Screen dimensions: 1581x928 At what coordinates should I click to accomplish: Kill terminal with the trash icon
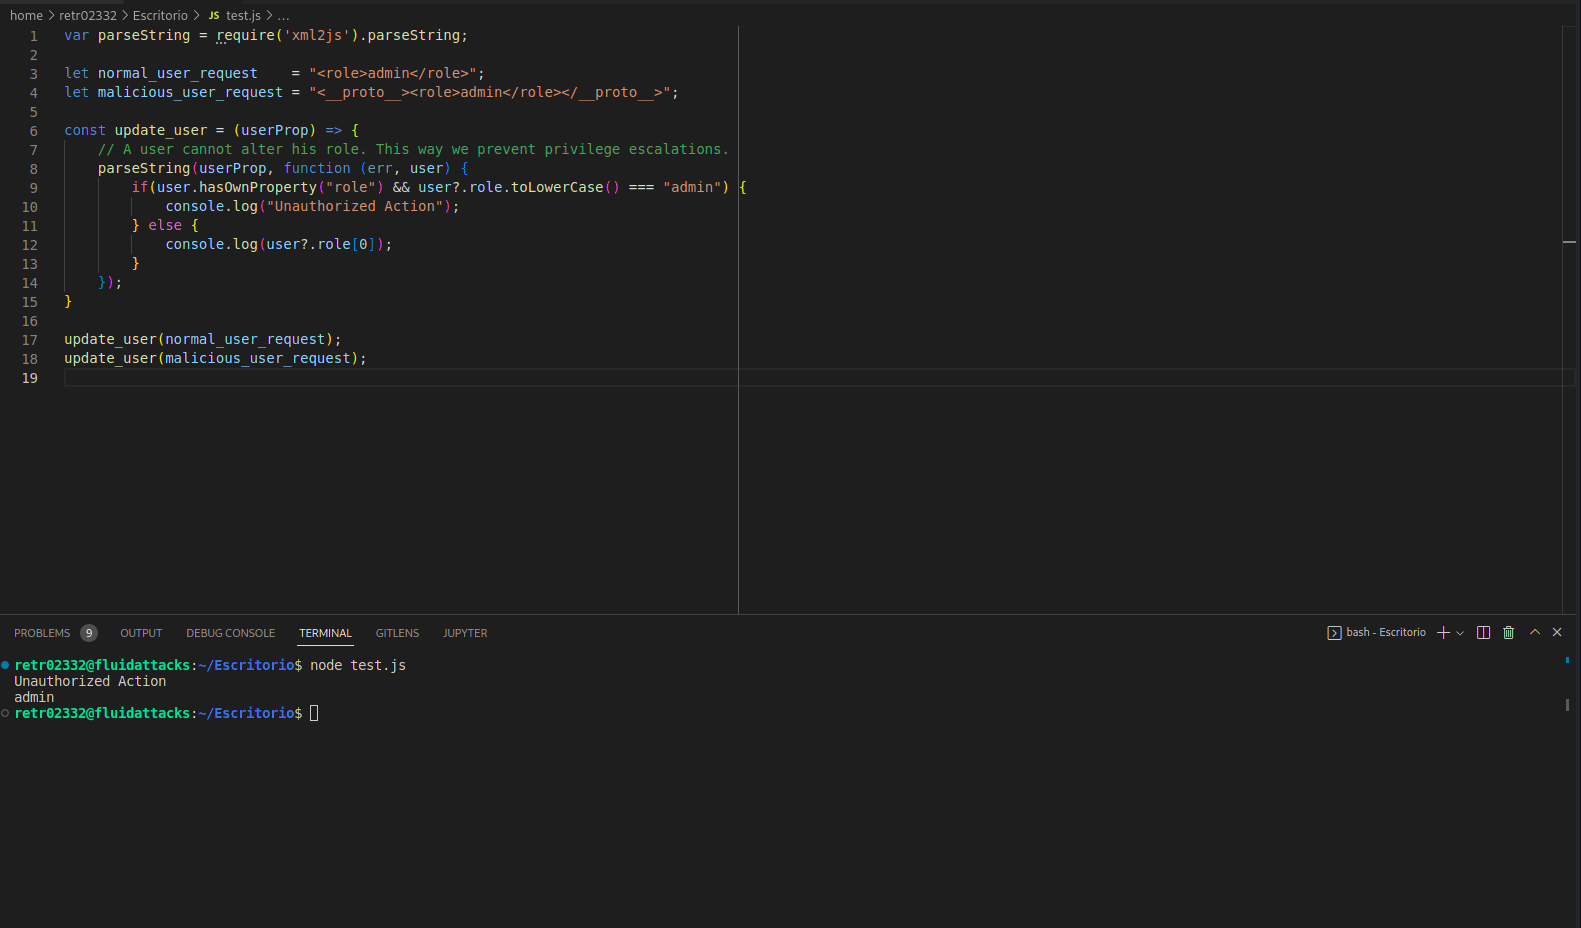[x=1509, y=633]
